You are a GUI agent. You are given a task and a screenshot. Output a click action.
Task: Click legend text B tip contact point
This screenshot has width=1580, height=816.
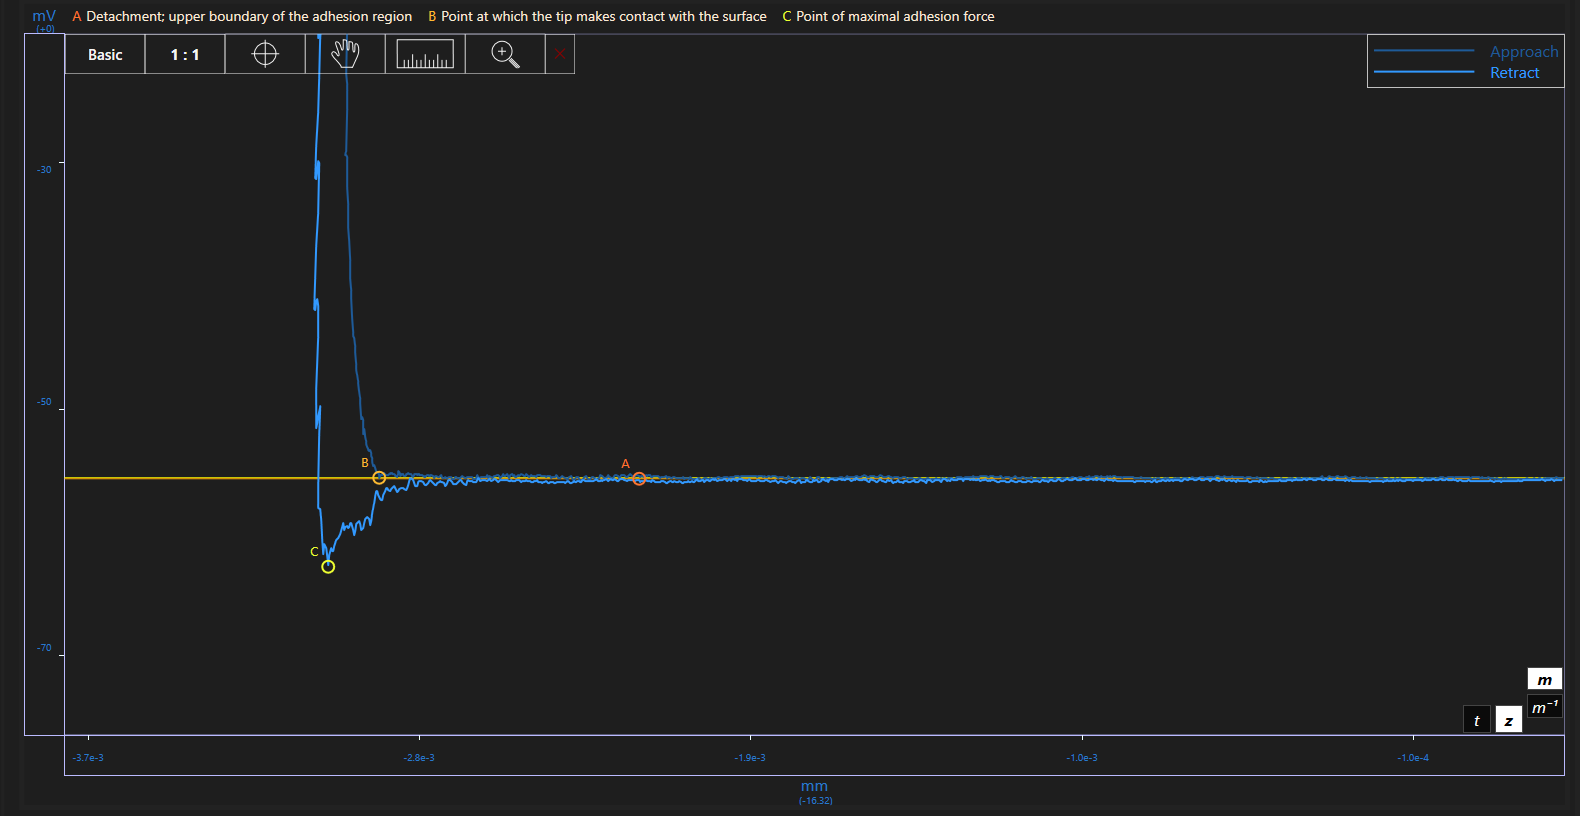[597, 16]
